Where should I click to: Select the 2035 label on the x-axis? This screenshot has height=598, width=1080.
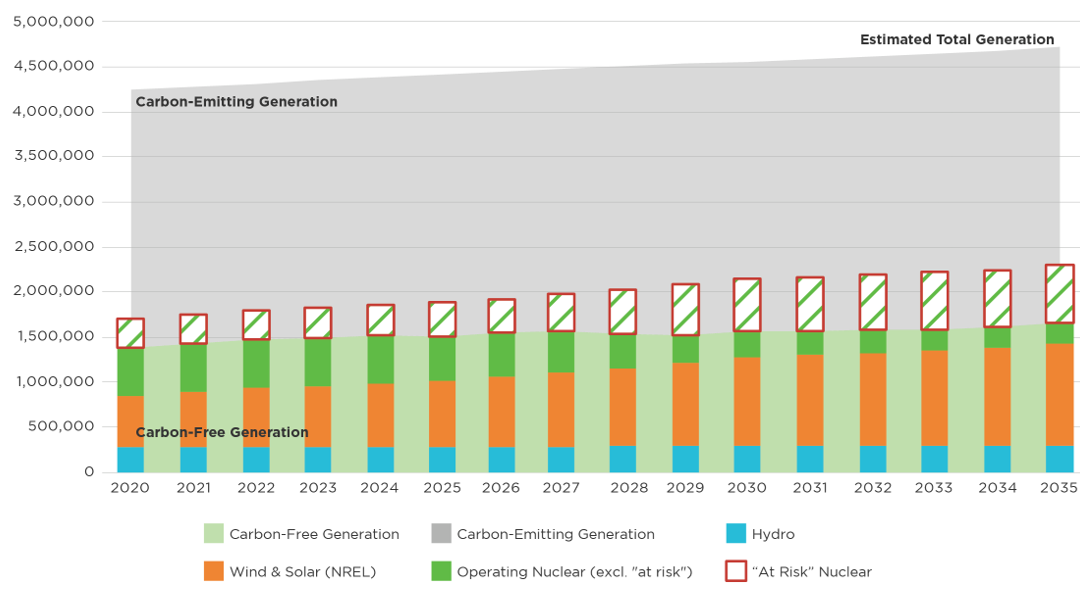pos(1058,488)
